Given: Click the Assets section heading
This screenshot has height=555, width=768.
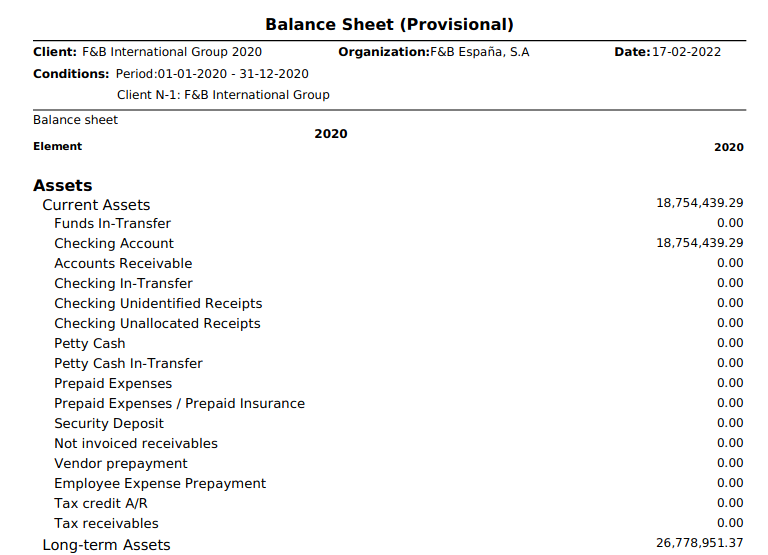Looking at the screenshot, I should (x=62, y=185).
